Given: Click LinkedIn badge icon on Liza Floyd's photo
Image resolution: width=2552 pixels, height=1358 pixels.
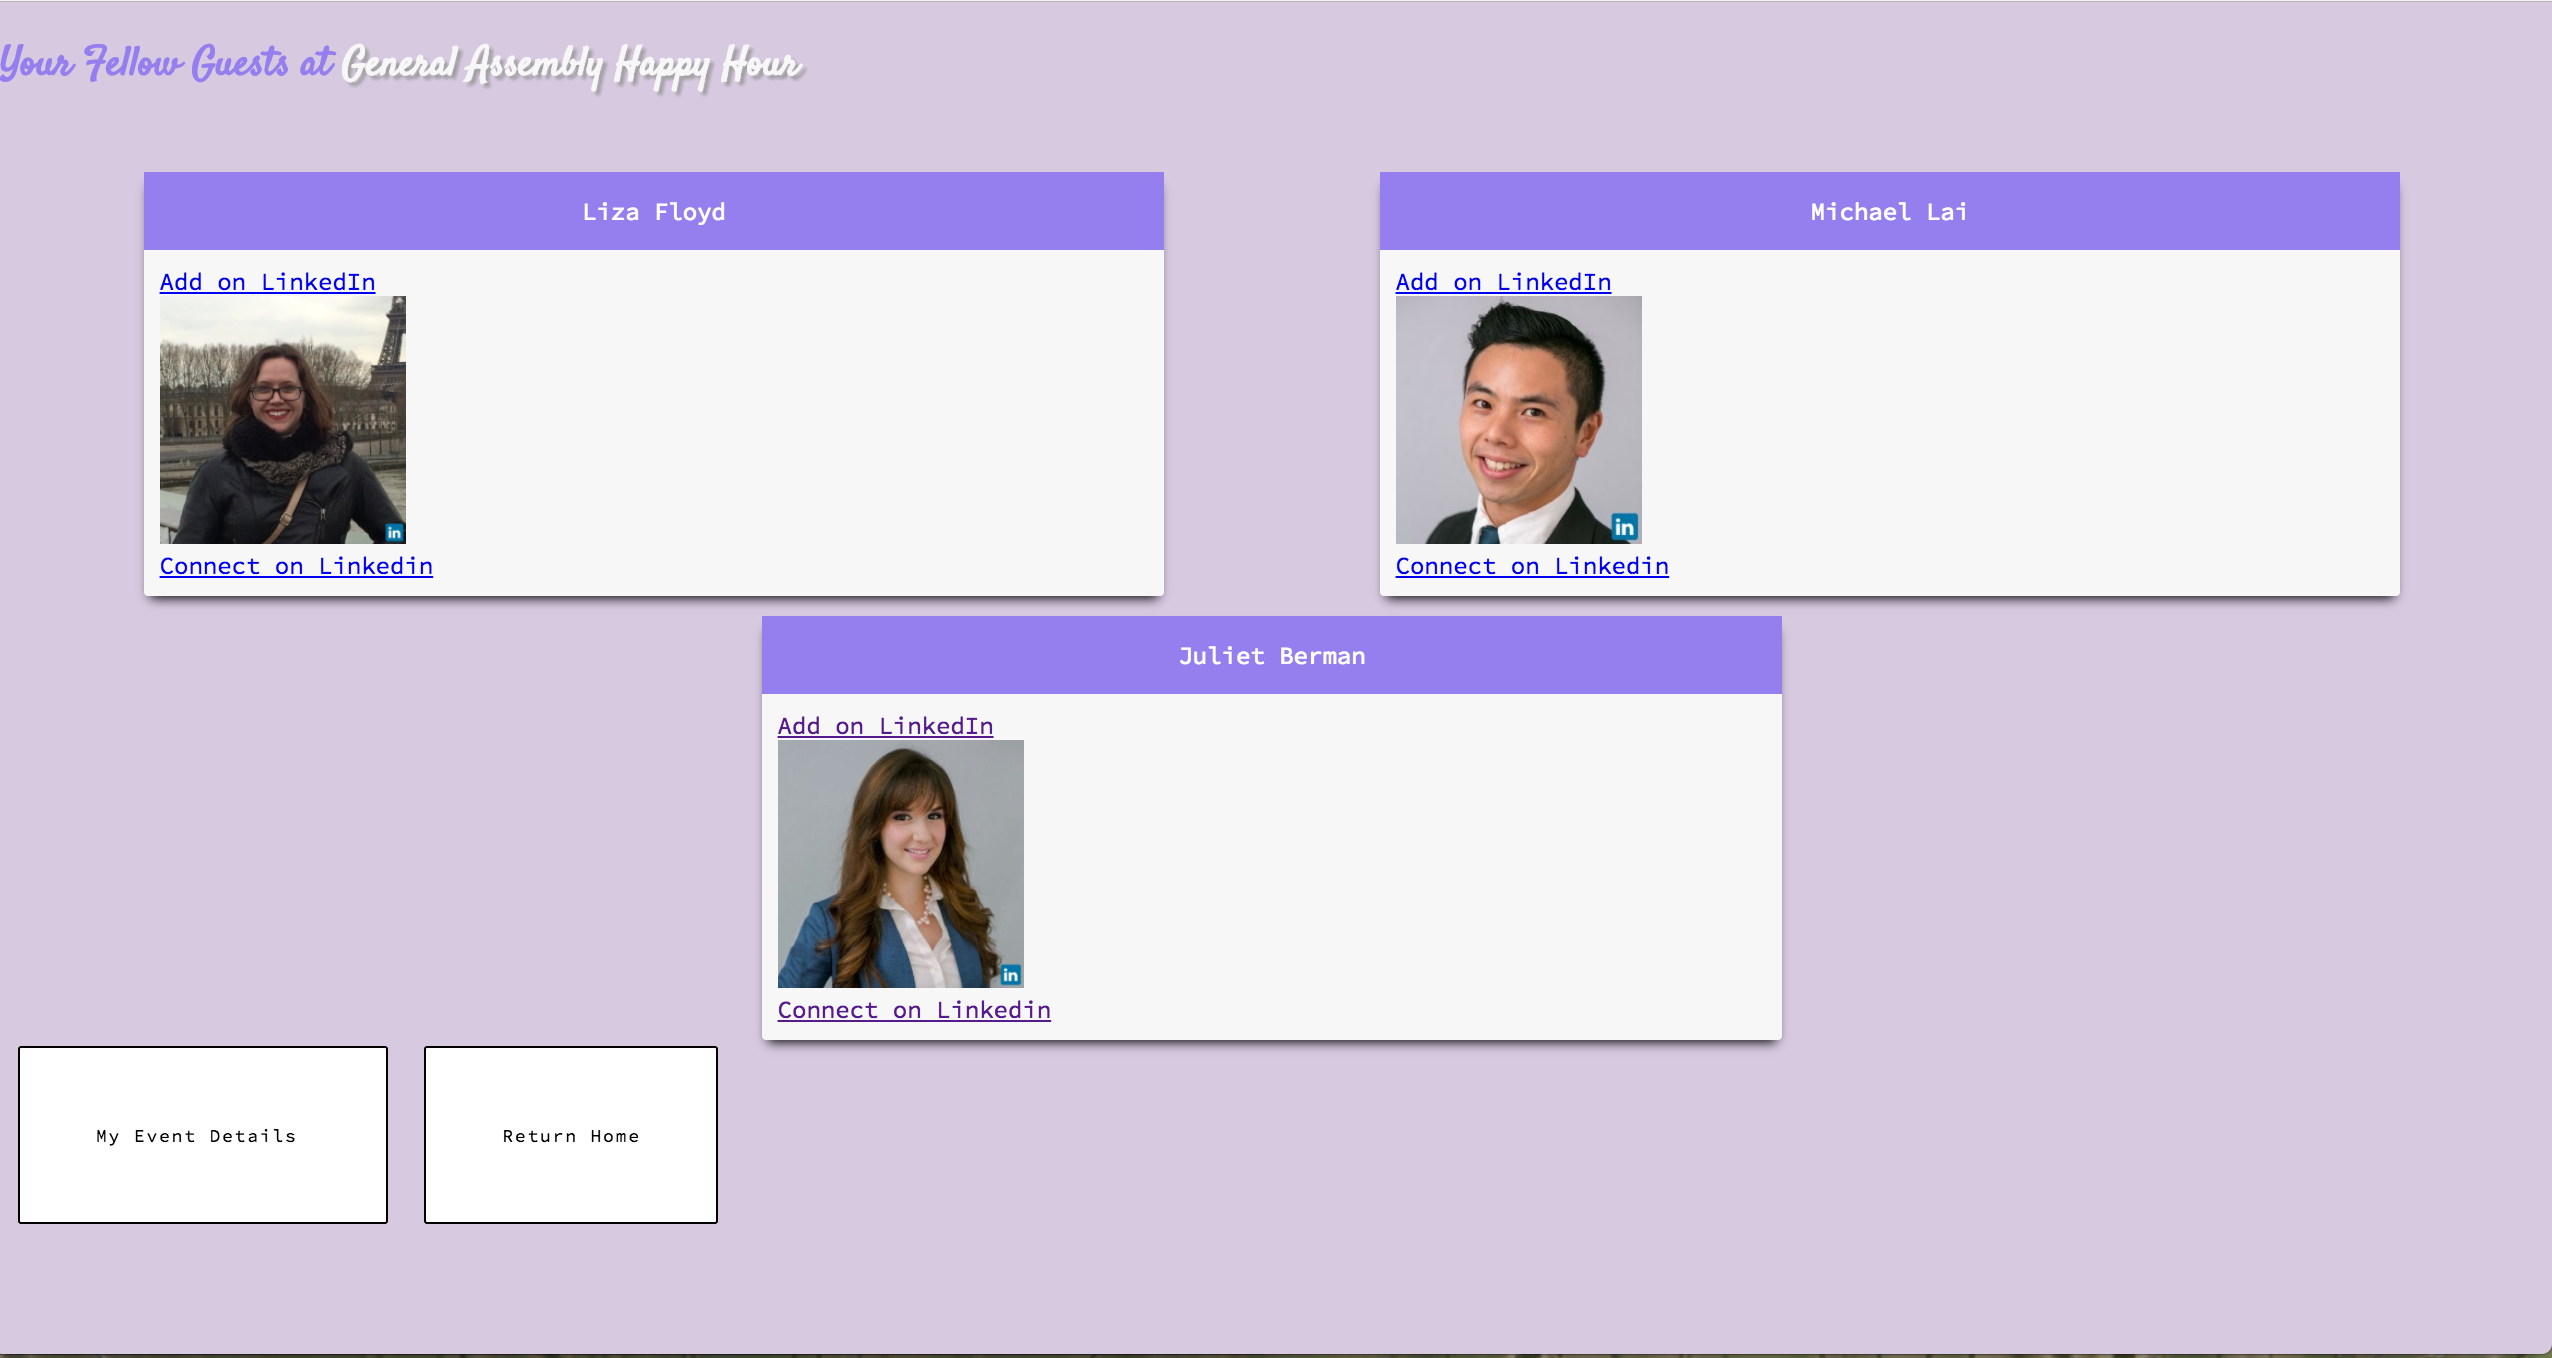Looking at the screenshot, I should [394, 532].
